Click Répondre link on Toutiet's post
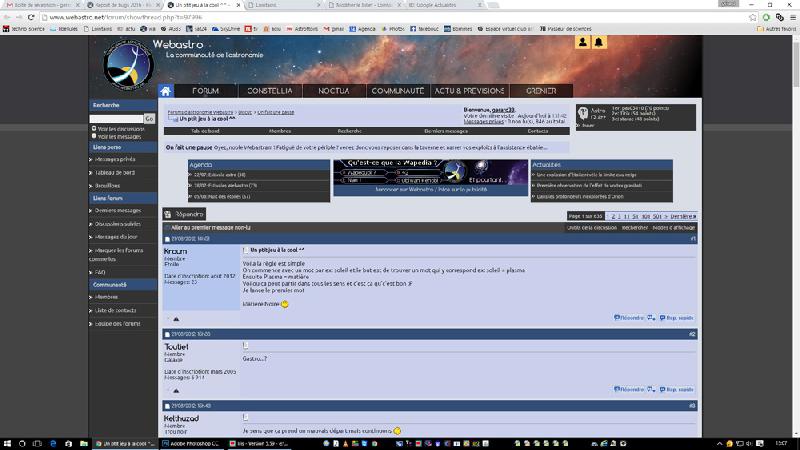The width and height of the screenshot is (800, 450). coord(629,389)
